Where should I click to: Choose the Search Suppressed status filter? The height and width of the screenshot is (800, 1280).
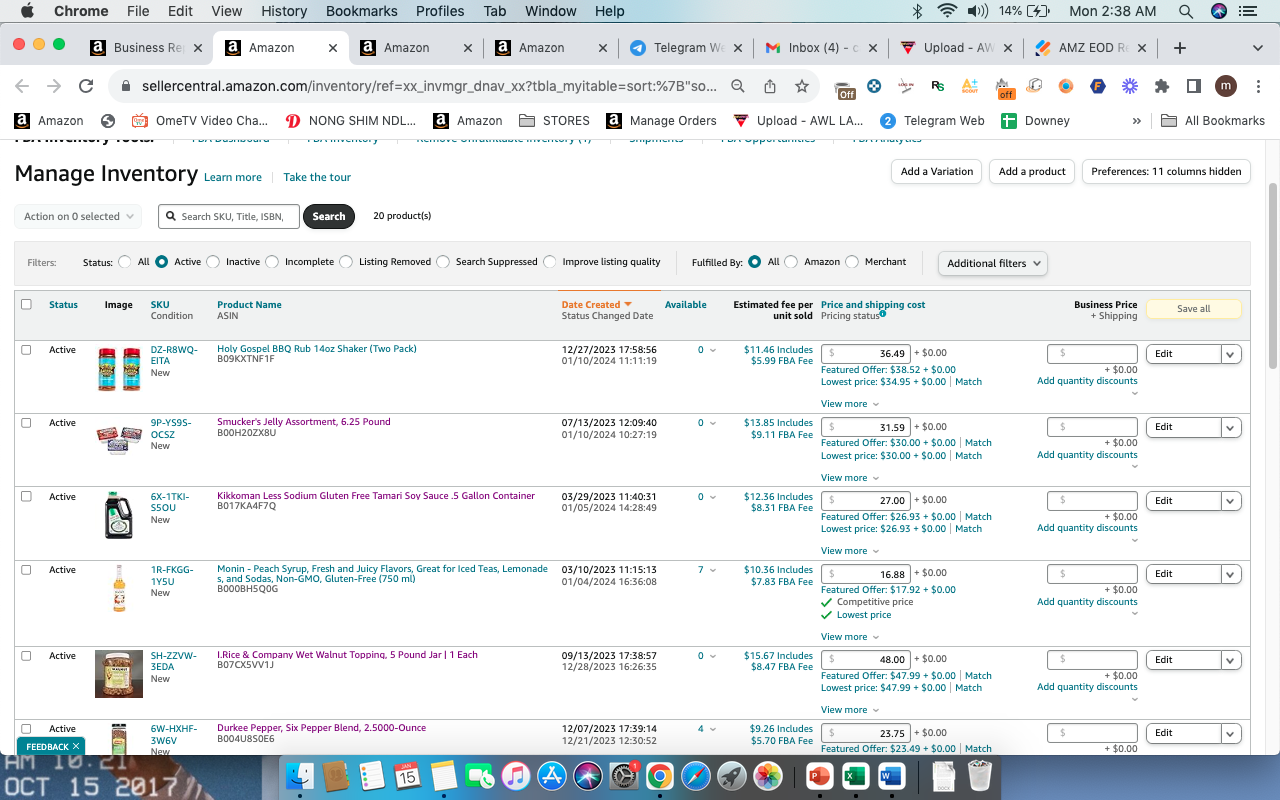(x=443, y=262)
